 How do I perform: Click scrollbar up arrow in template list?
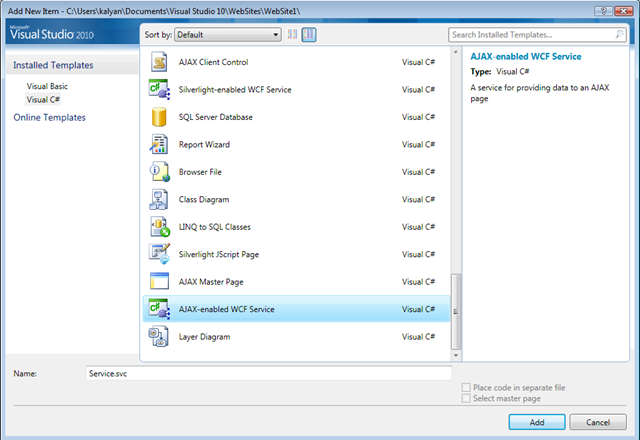[x=456, y=52]
